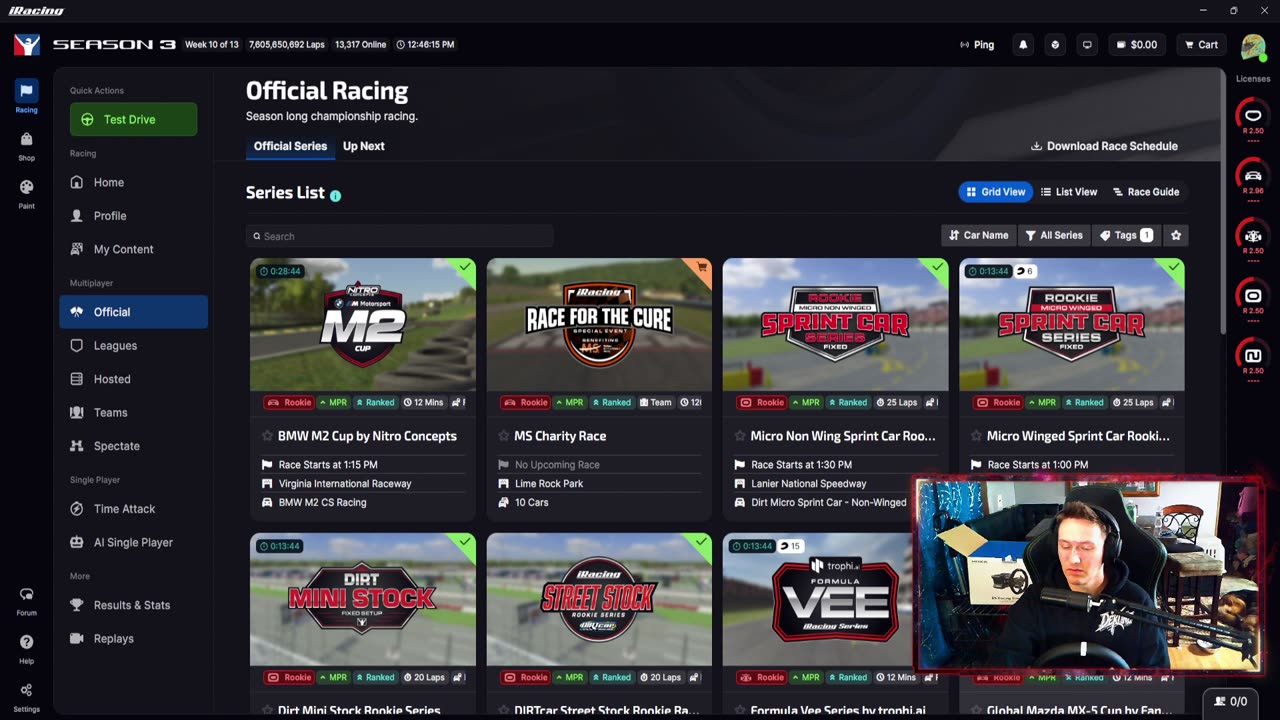Screen dimensions: 1280x720
Task: Open the $0.00 account balance
Action: coord(1136,45)
